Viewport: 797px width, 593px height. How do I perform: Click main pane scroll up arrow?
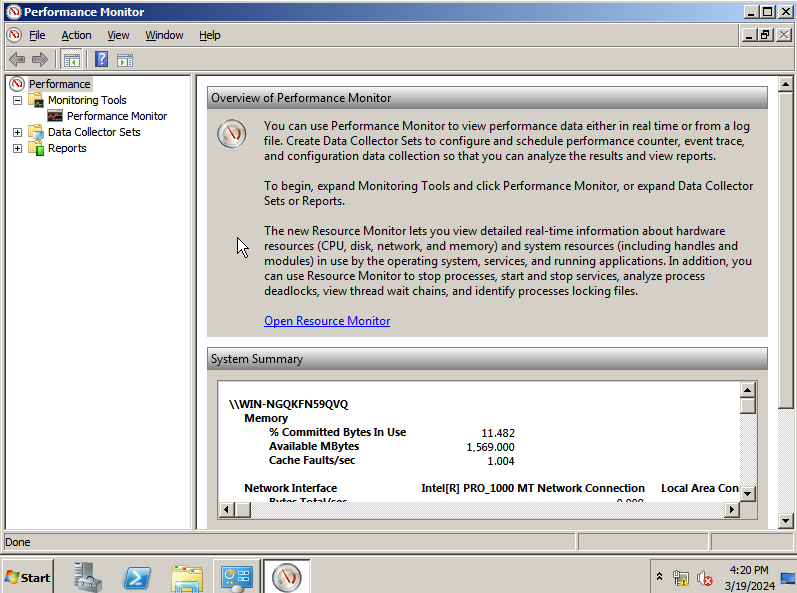click(785, 84)
